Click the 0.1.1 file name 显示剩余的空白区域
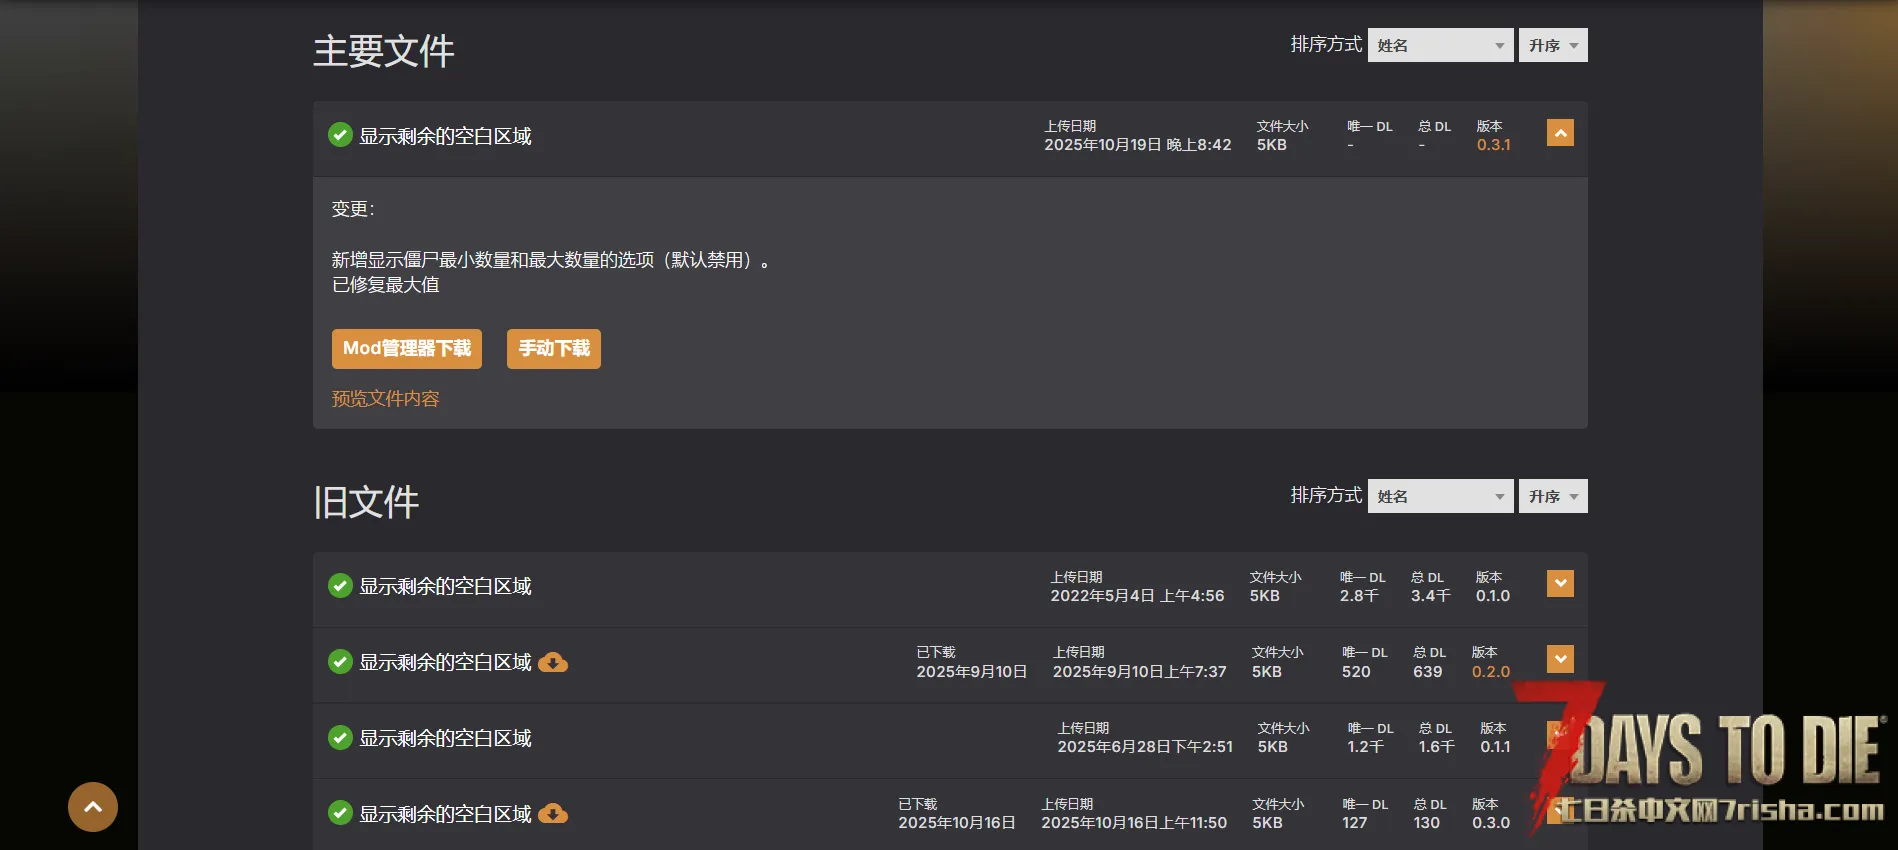Viewport: 1898px width, 850px height. pos(445,738)
